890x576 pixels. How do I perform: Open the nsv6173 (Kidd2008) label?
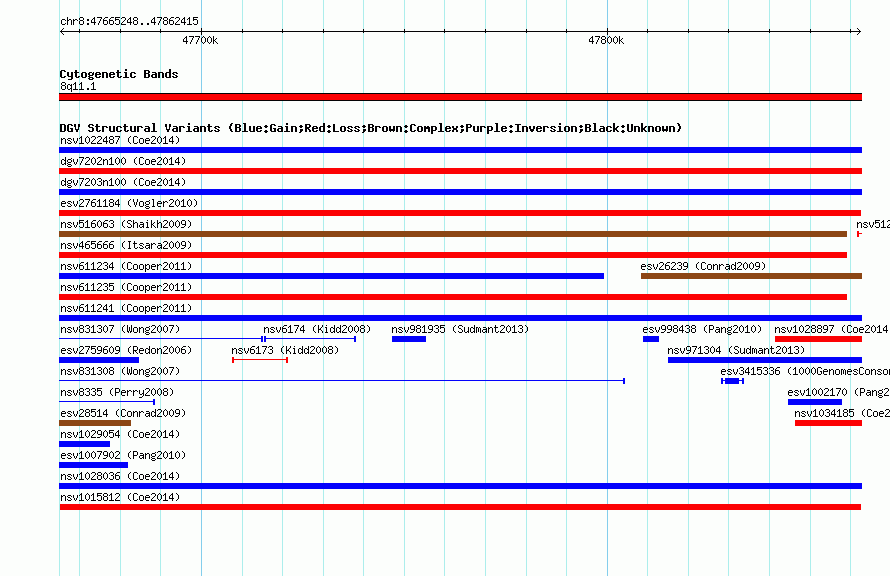pyautogui.click(x=285, y=350)
